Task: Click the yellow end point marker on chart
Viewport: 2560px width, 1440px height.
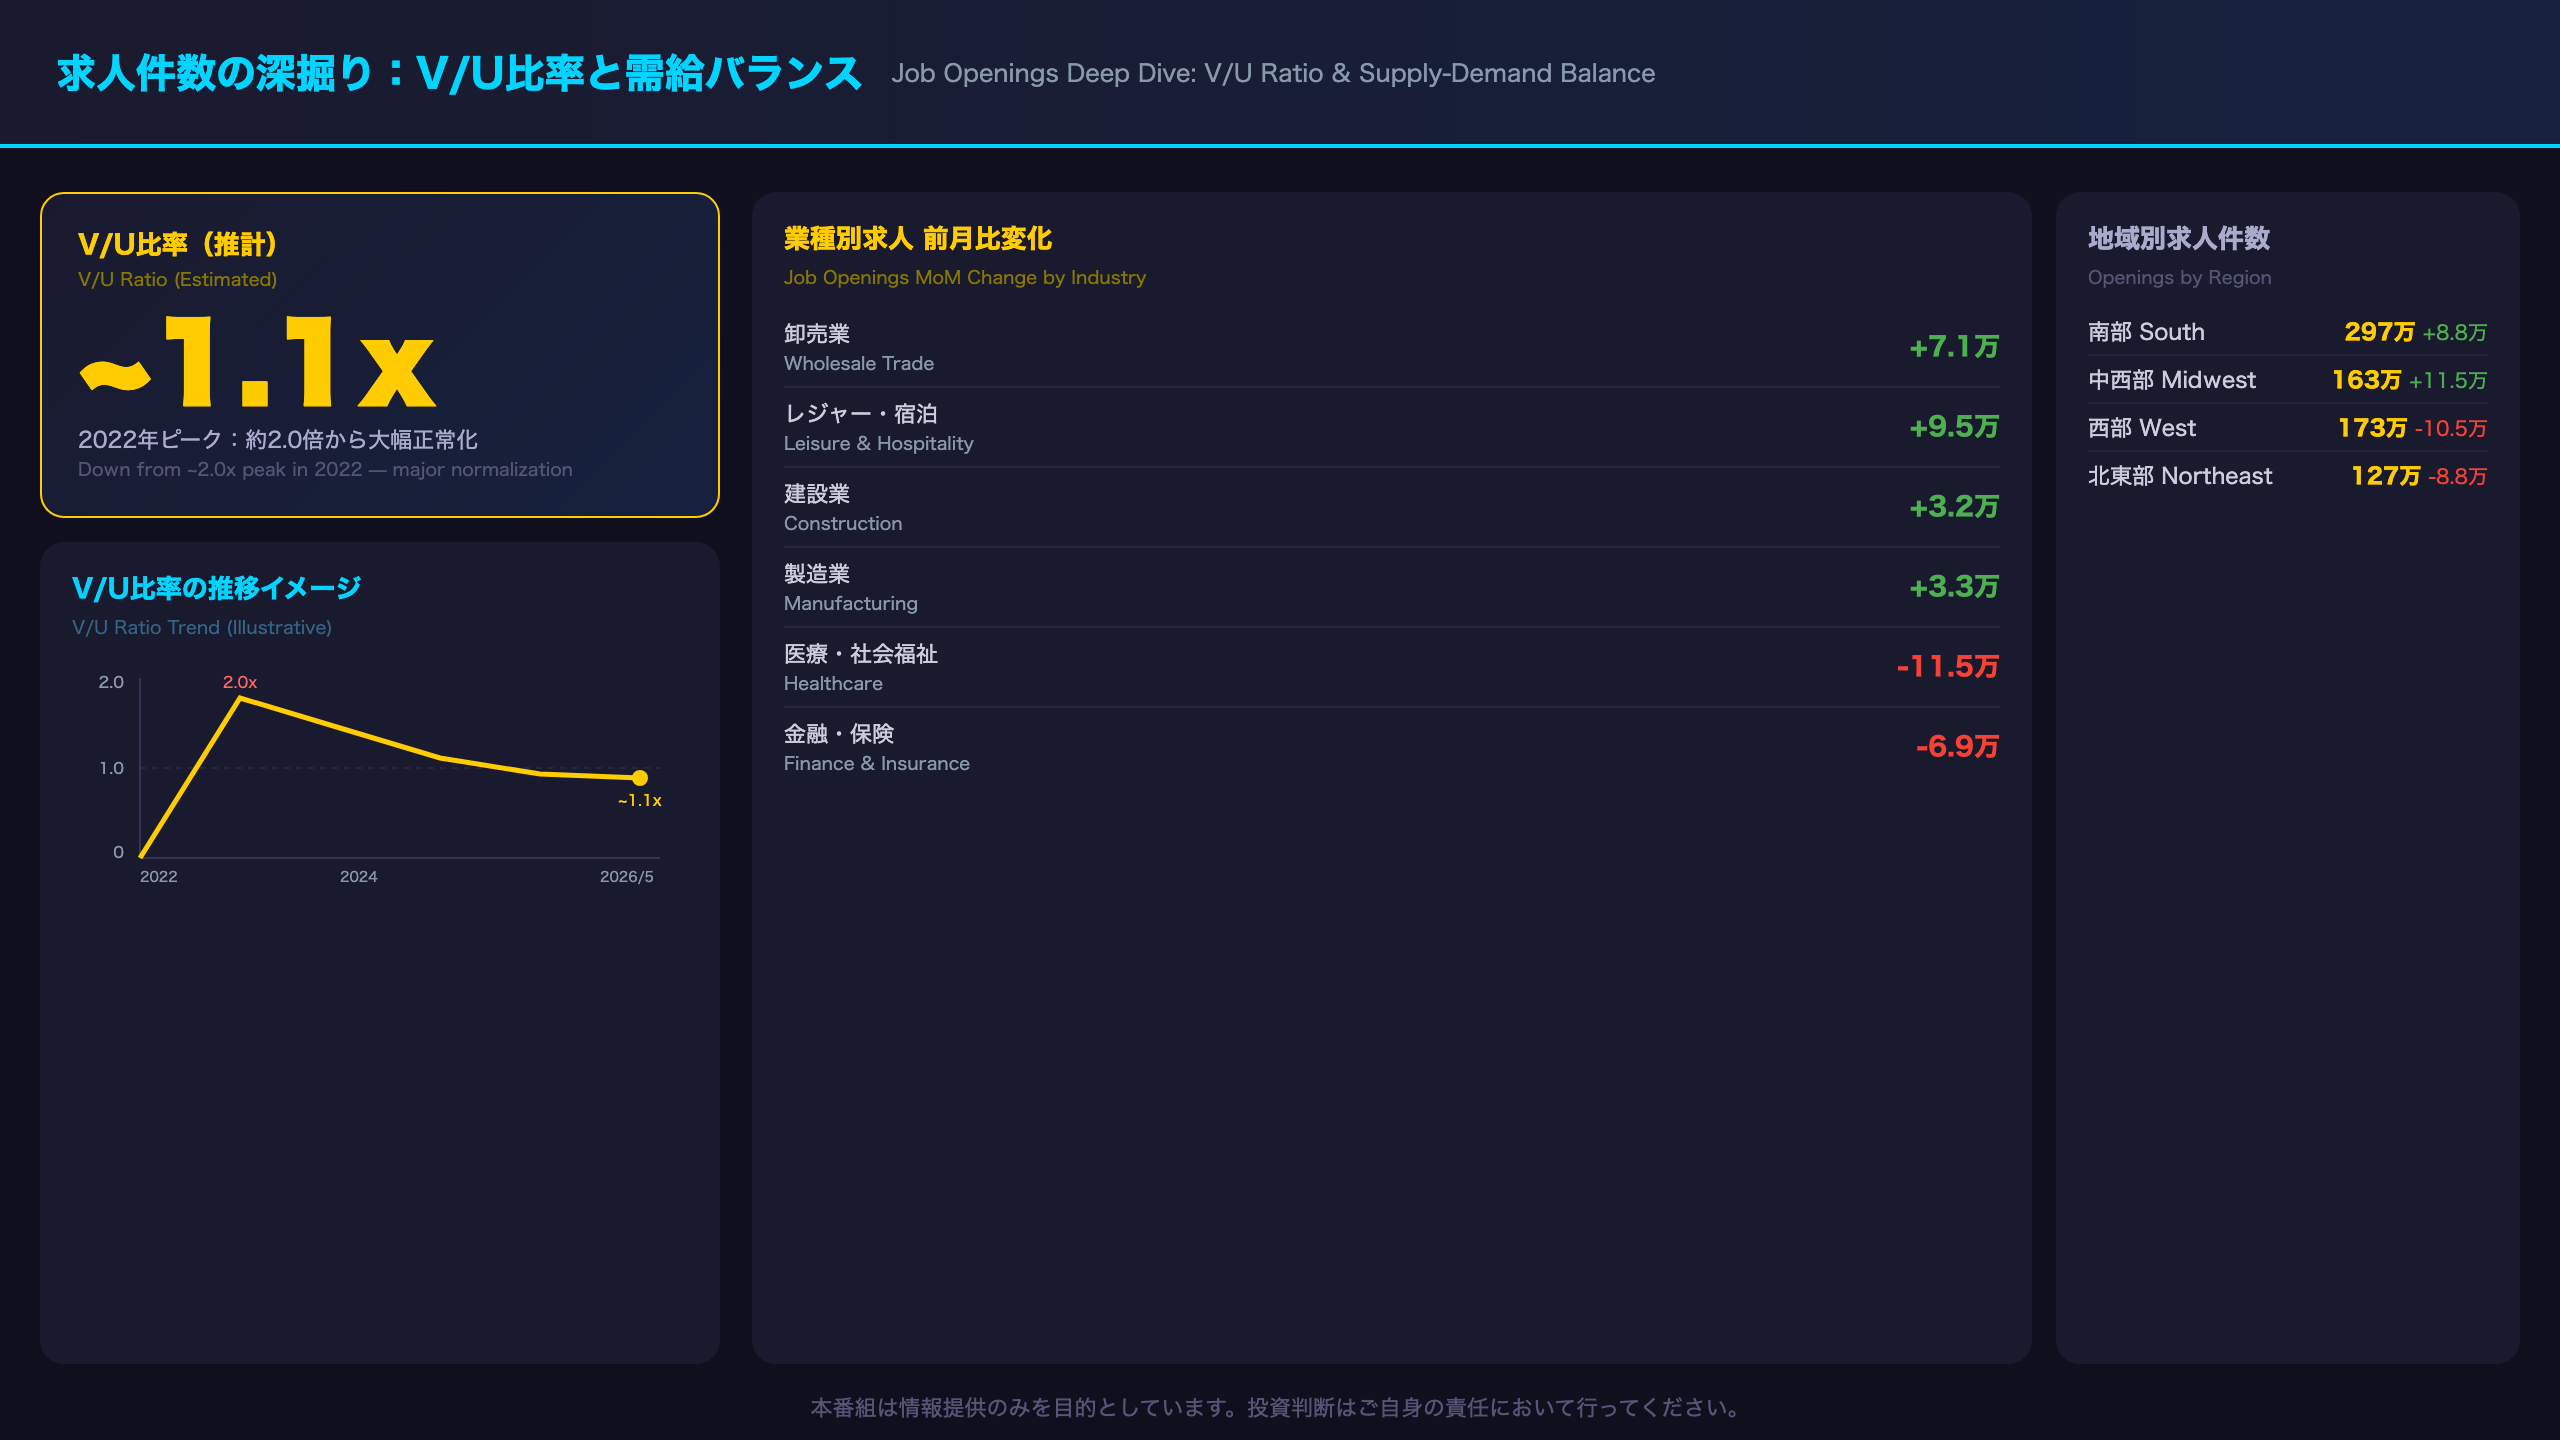Action: (640, 778)
